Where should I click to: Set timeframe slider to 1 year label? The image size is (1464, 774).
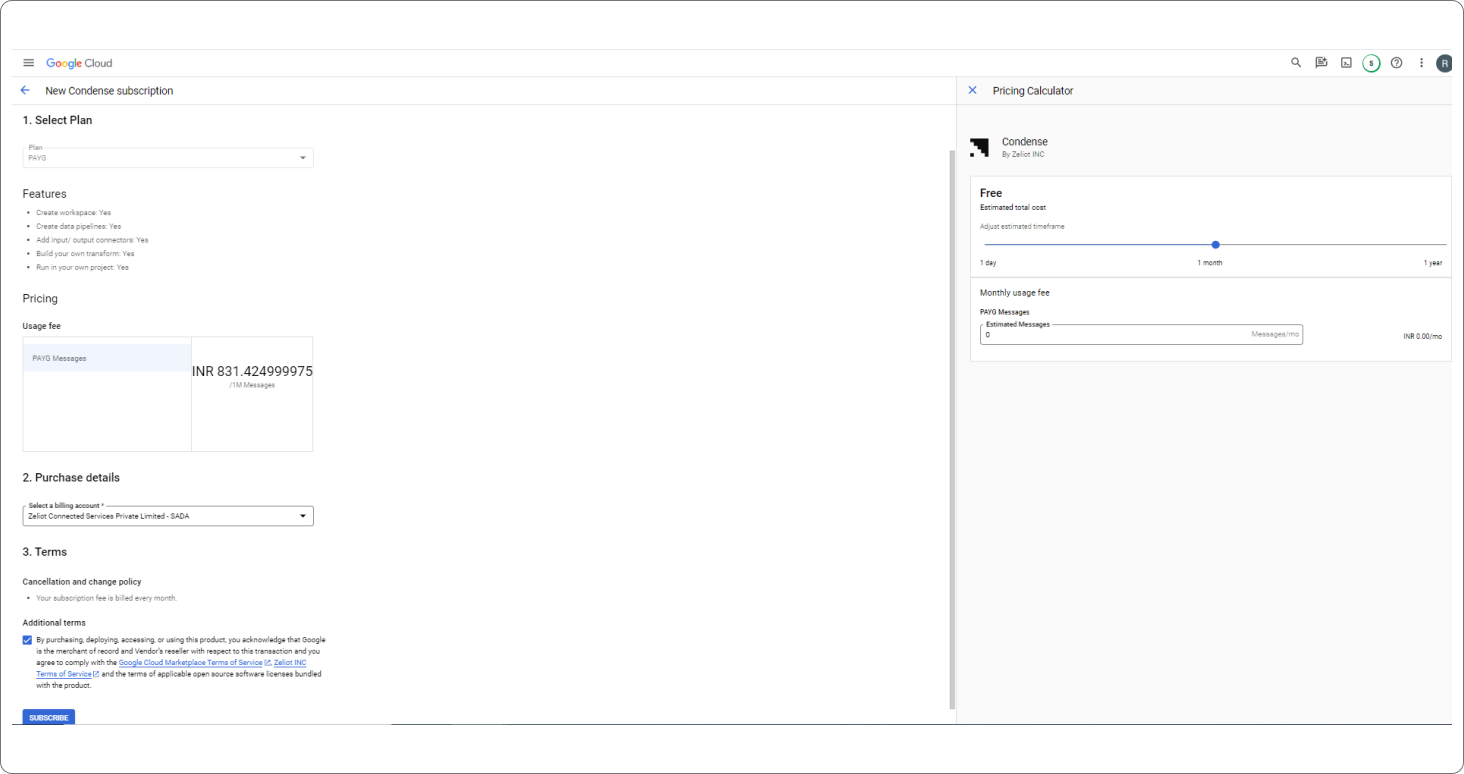coord(1433,263)
